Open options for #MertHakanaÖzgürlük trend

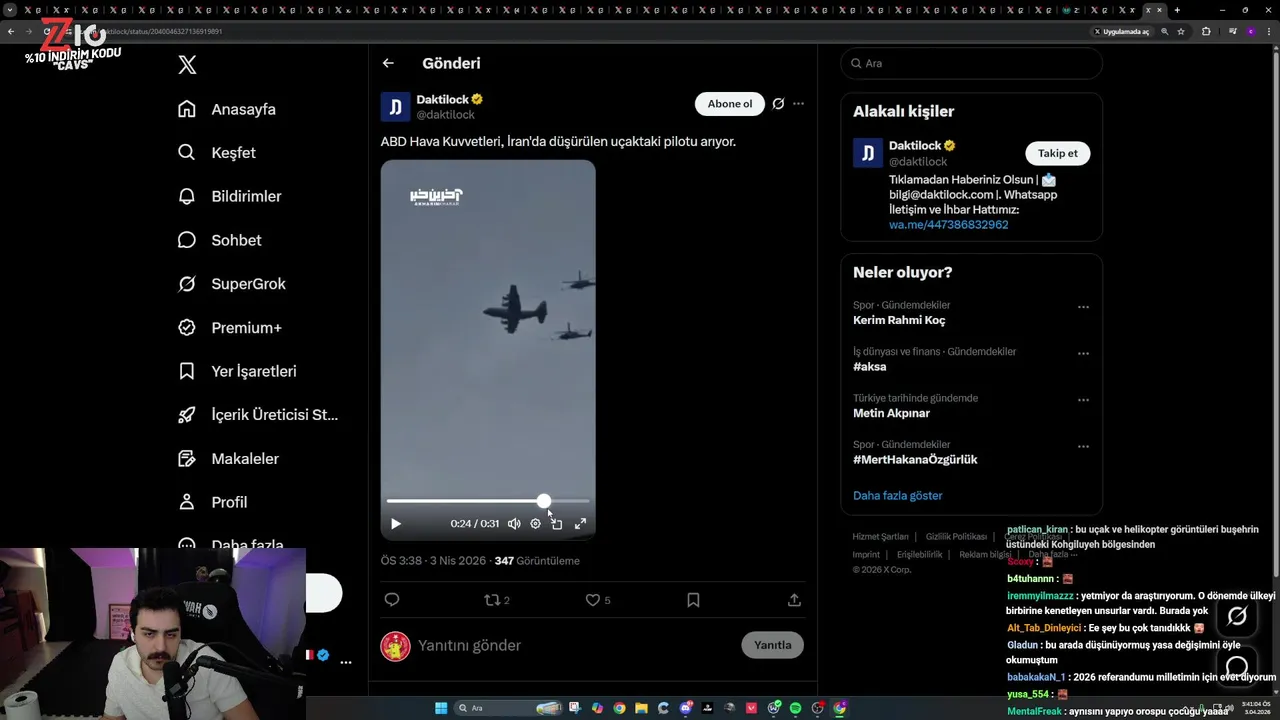point(1083,446)
